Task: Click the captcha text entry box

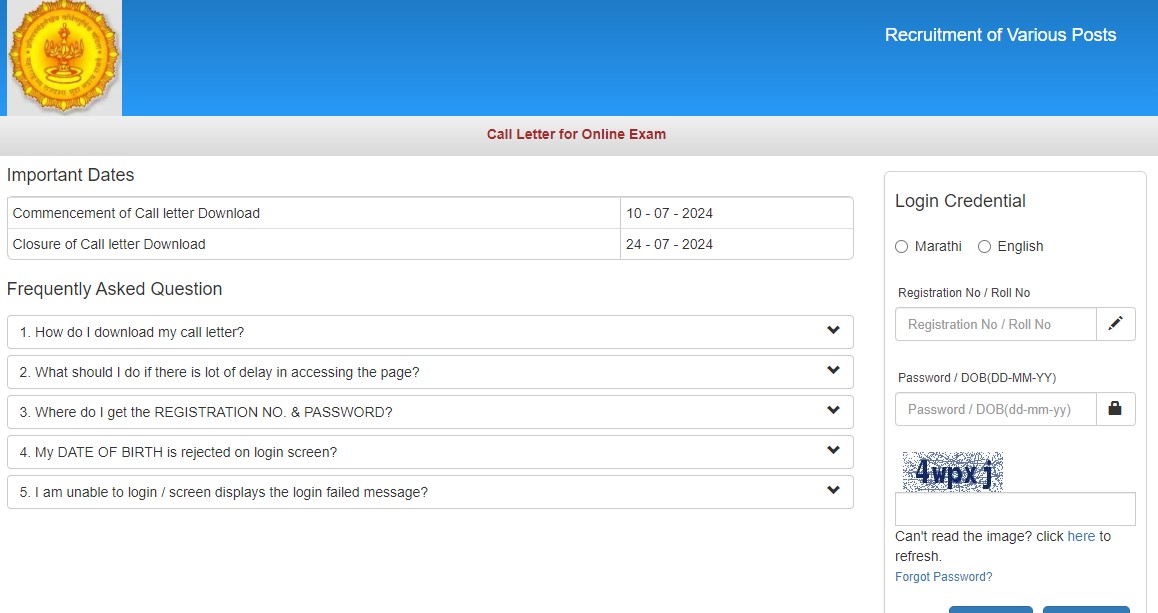Action: click(1014, 509)
